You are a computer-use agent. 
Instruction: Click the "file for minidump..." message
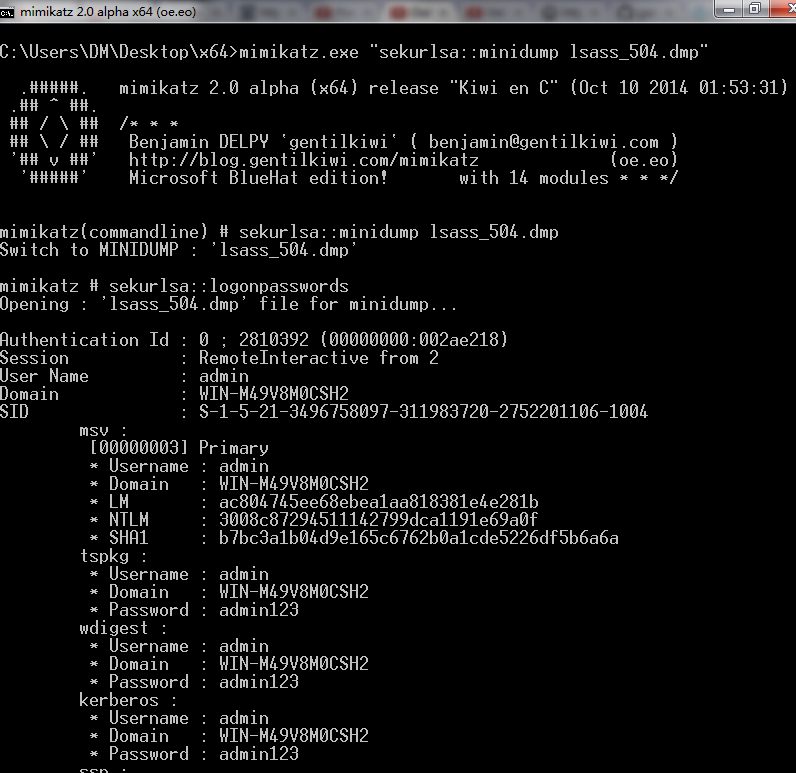(x=358, y=304)
